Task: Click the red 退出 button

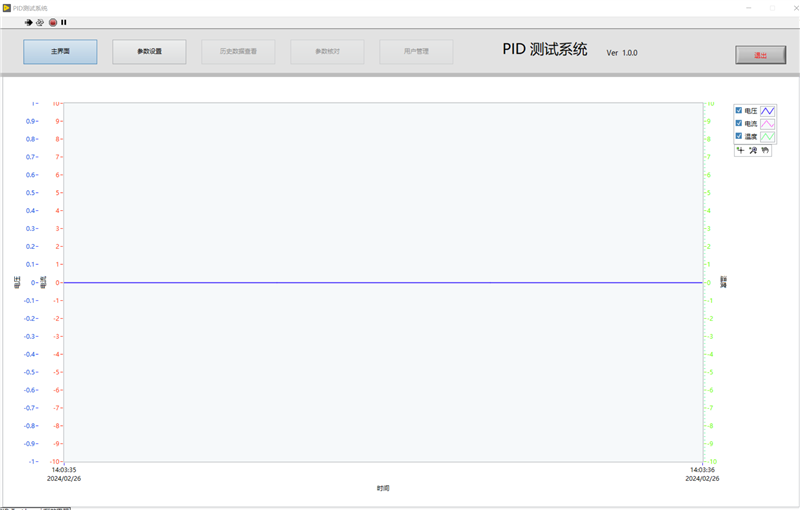Action: click(761, 55)
